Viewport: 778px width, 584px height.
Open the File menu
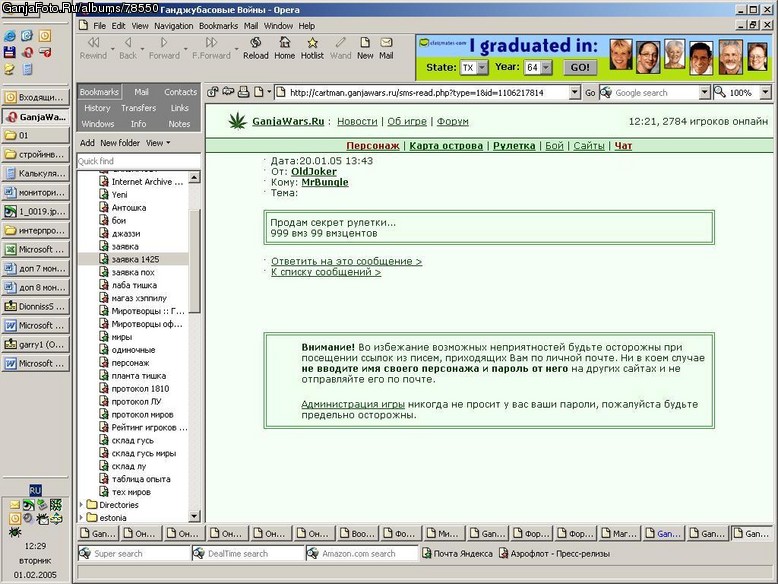coord(99,26)
